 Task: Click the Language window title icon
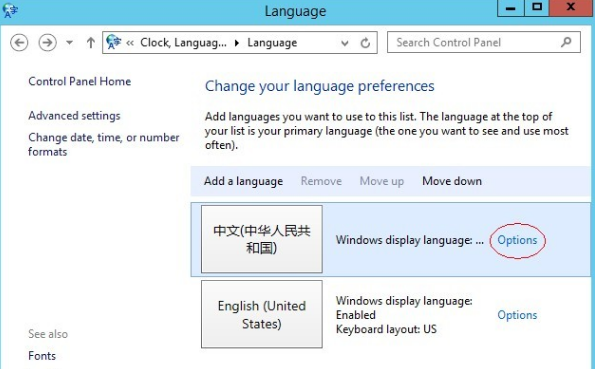tap(10, 11)
